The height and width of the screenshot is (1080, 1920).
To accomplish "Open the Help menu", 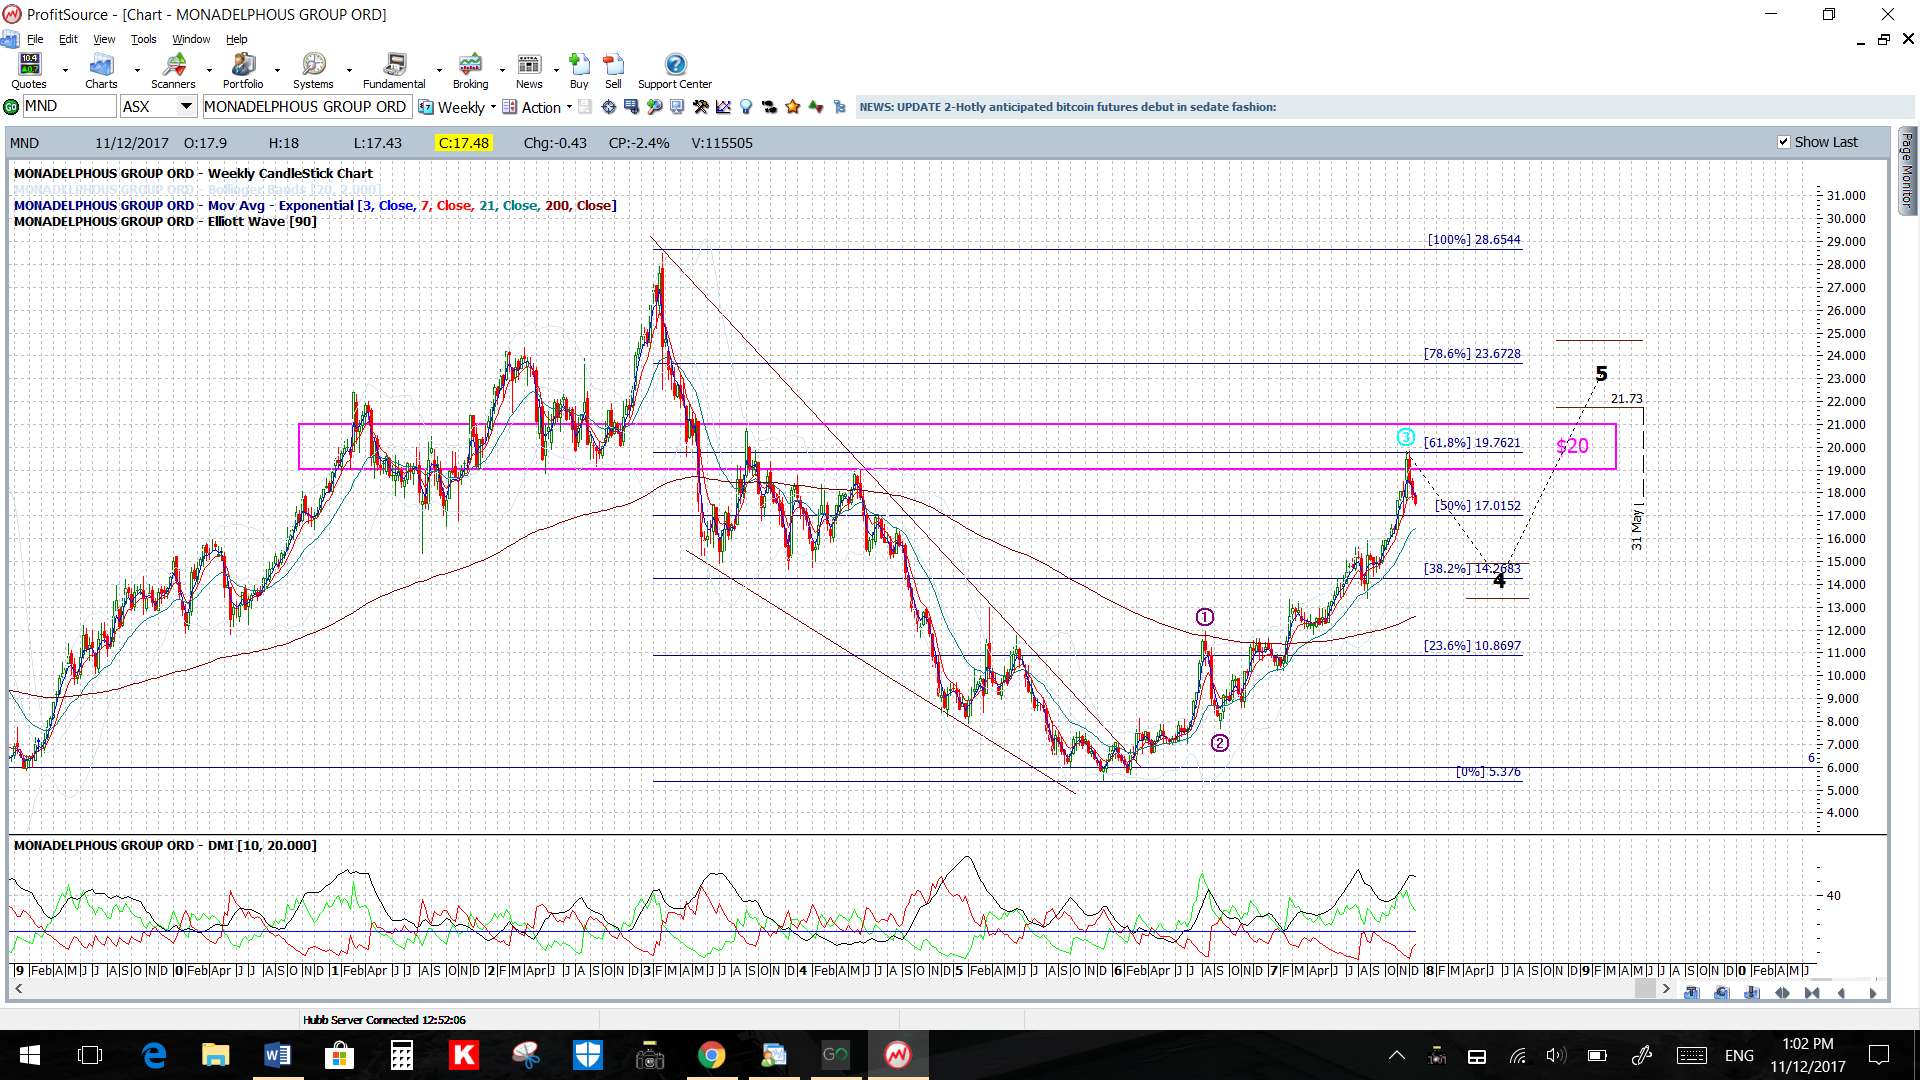I will 236,39.
